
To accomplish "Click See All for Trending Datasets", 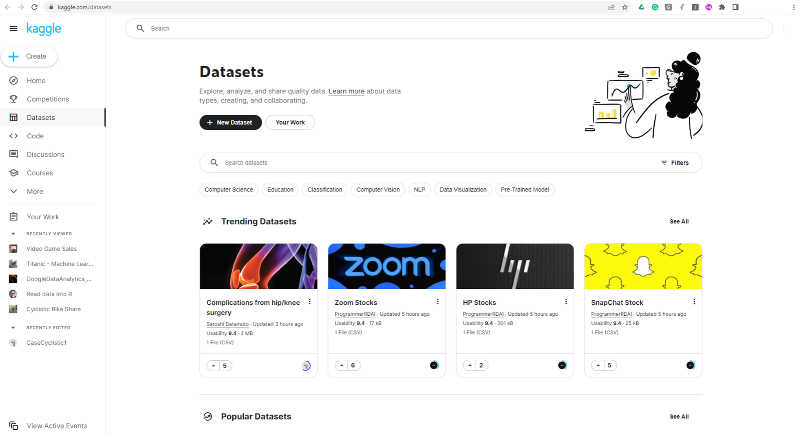I will click(679, 221).
